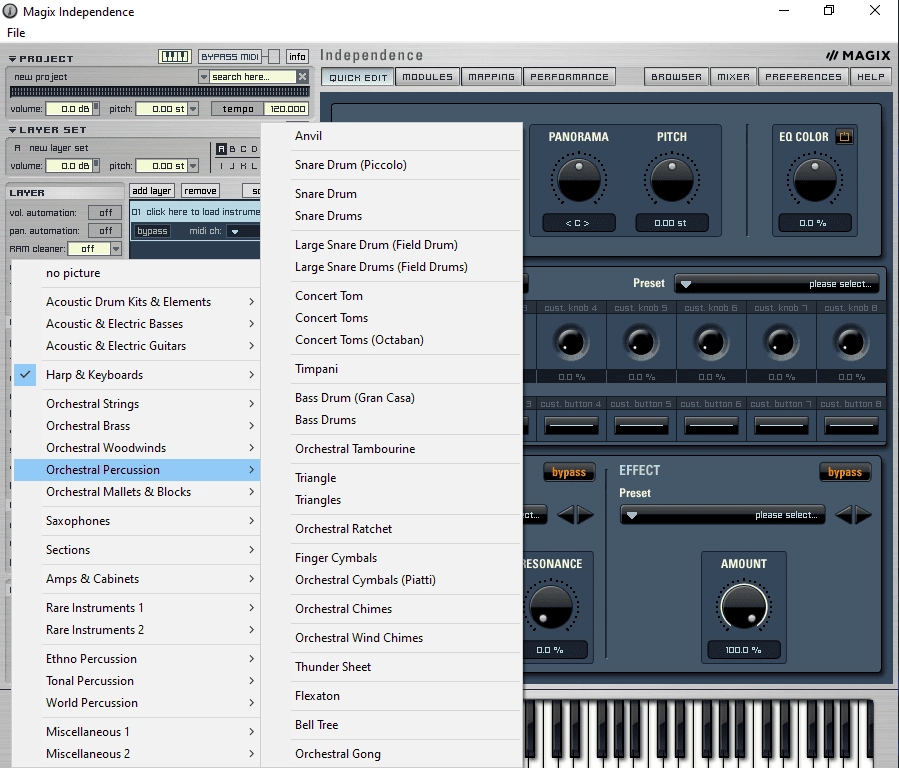Click the Panorama value display < C >
899x768 pixels.
tap(579, 222)
